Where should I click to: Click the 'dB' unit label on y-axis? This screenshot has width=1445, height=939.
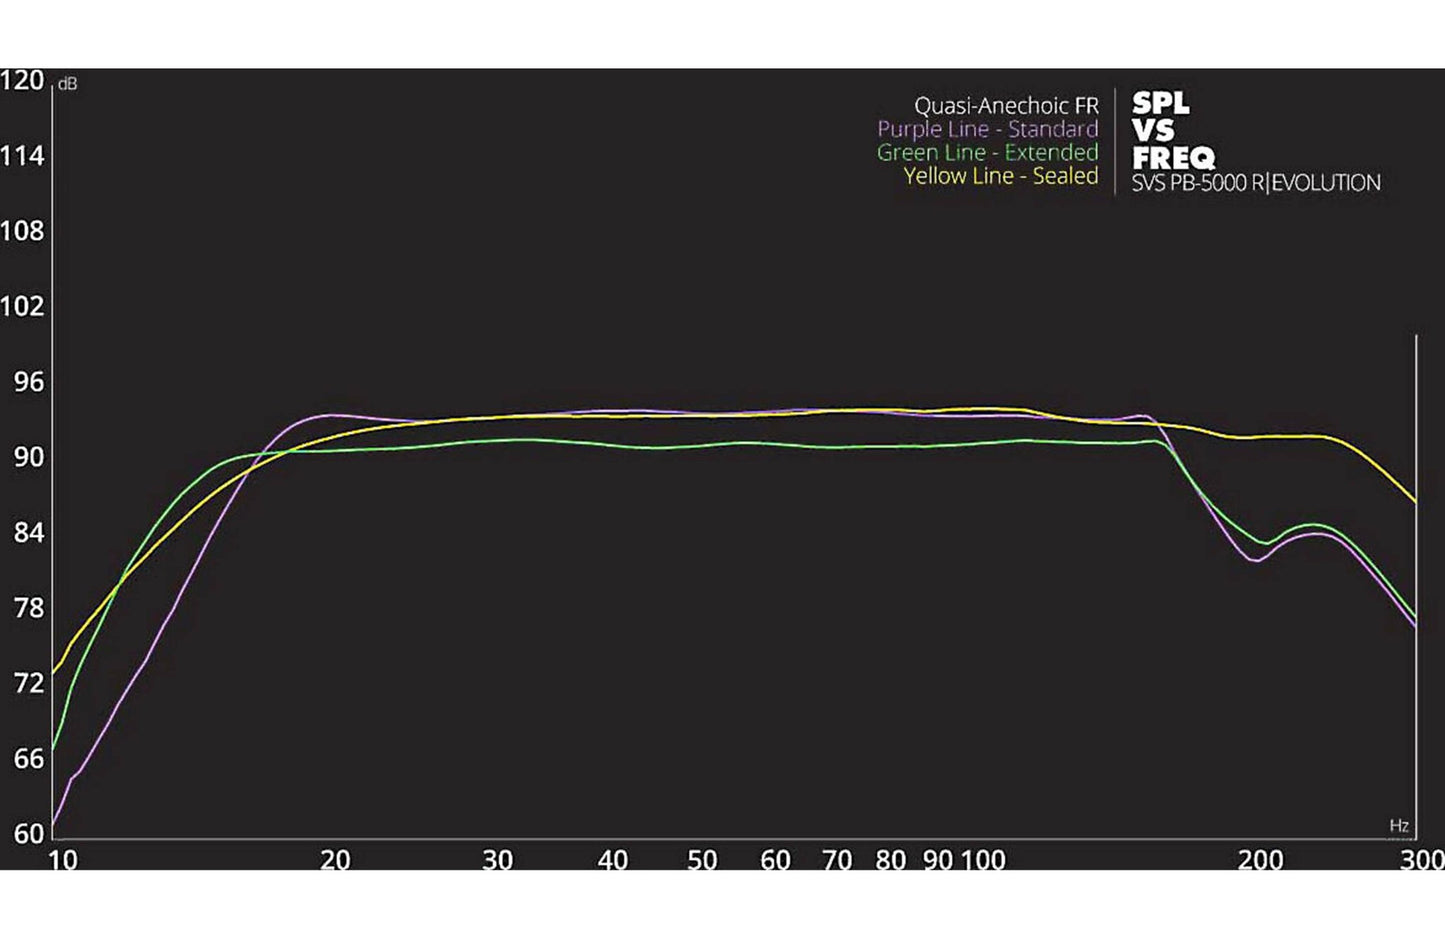click(67, 84)
